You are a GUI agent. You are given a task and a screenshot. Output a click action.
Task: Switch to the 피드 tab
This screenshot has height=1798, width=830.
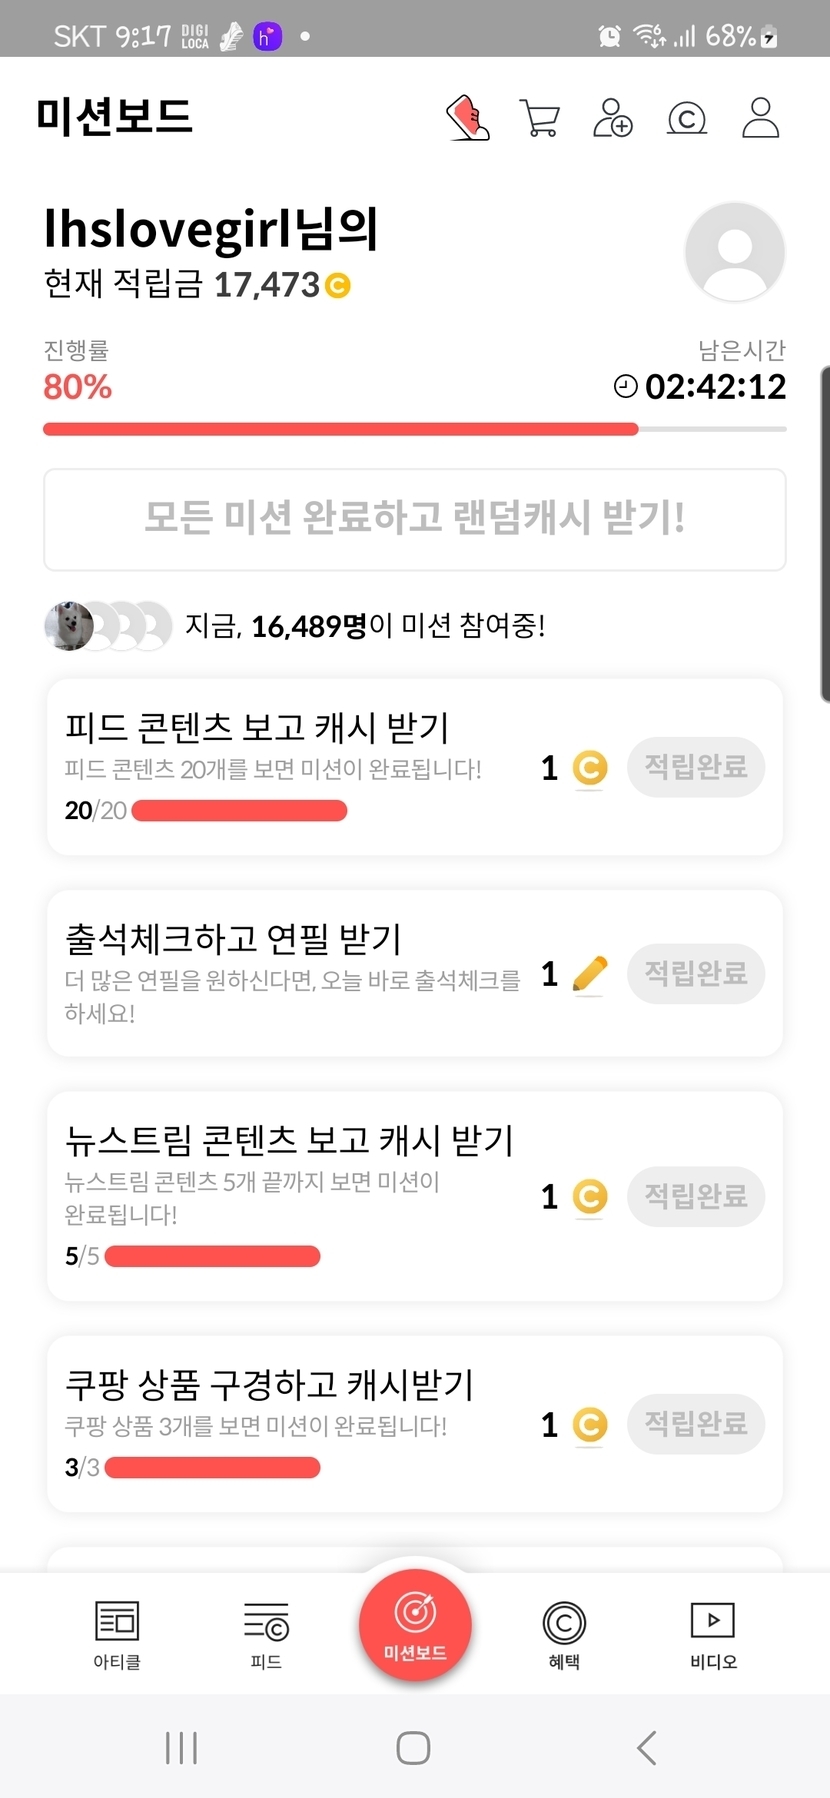coord(266,1634)
